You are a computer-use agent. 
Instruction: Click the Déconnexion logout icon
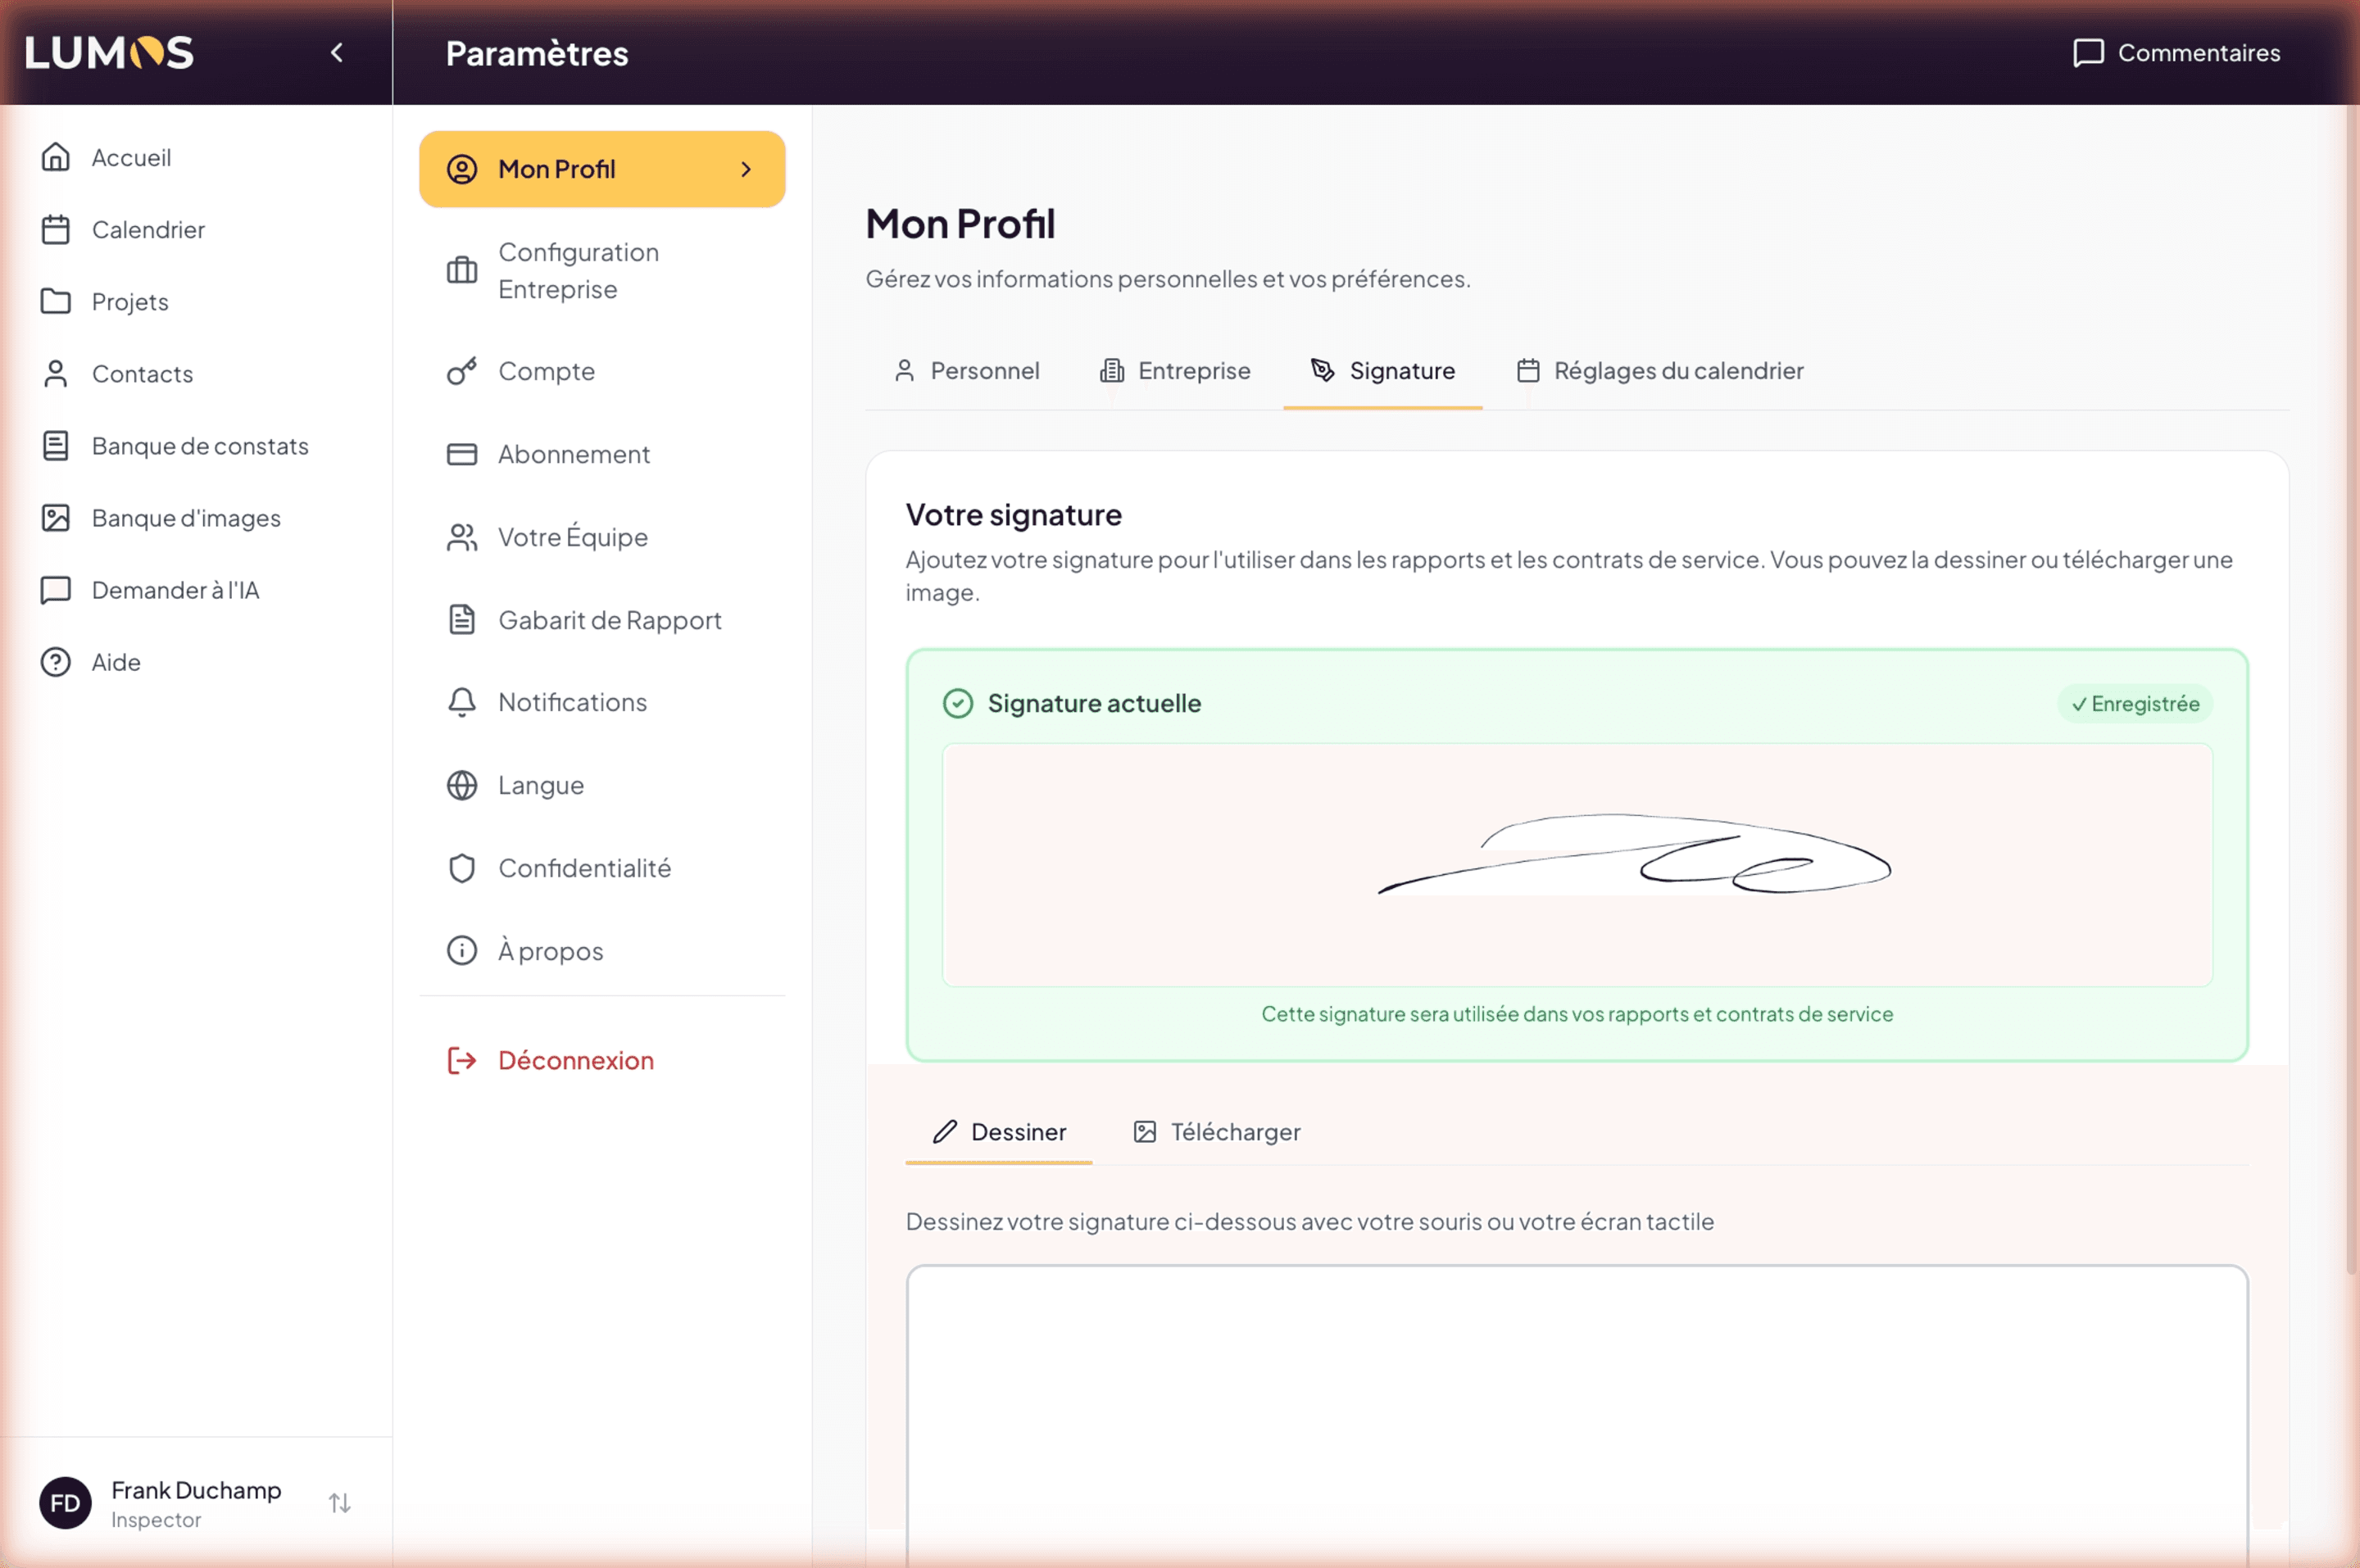click(462, 1060)
